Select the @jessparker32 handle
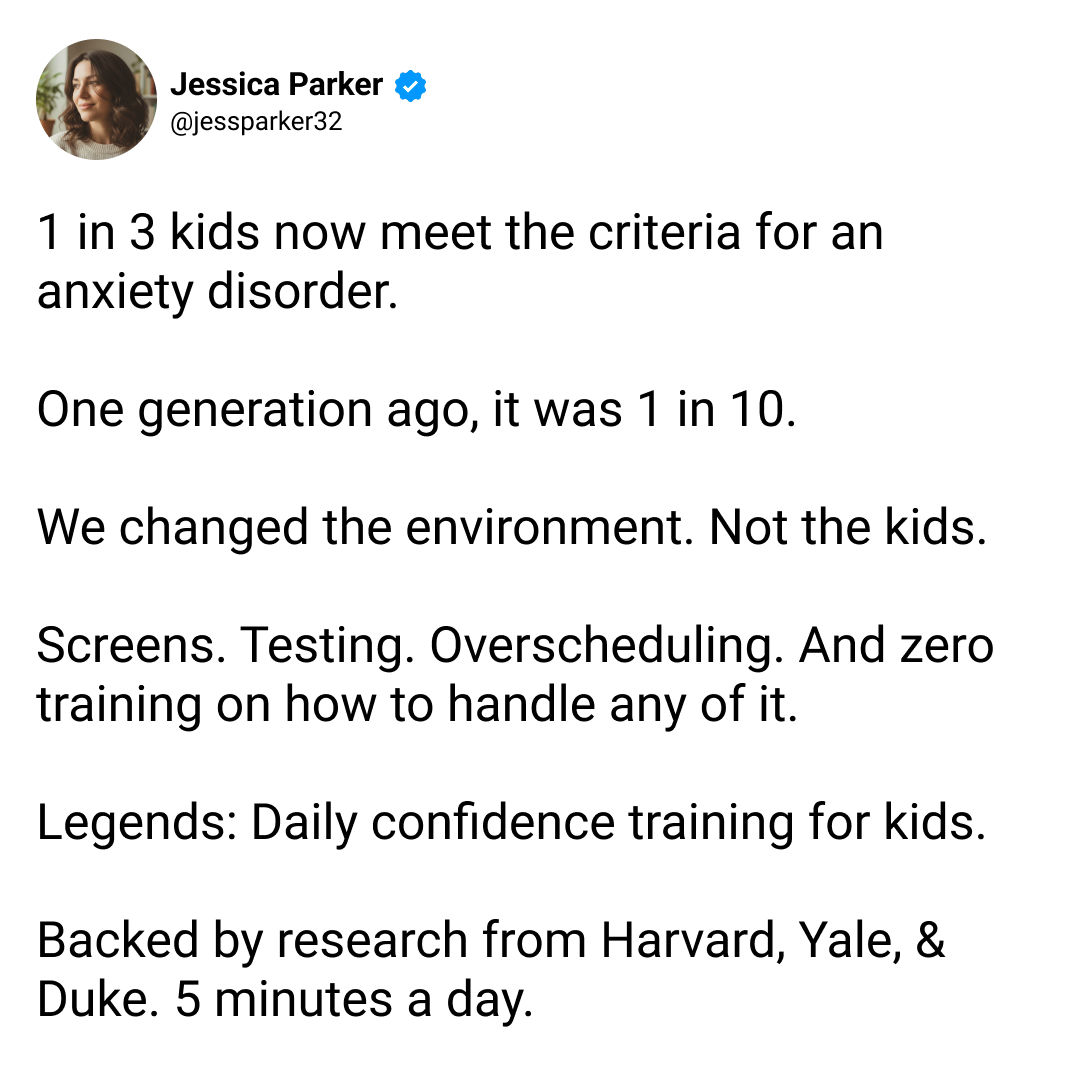 256,121
